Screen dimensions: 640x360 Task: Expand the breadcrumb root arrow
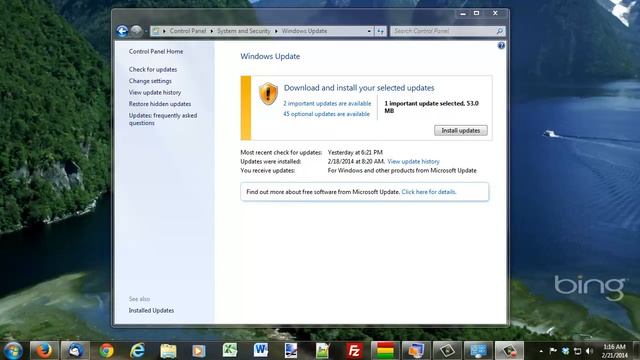(164, 31)
